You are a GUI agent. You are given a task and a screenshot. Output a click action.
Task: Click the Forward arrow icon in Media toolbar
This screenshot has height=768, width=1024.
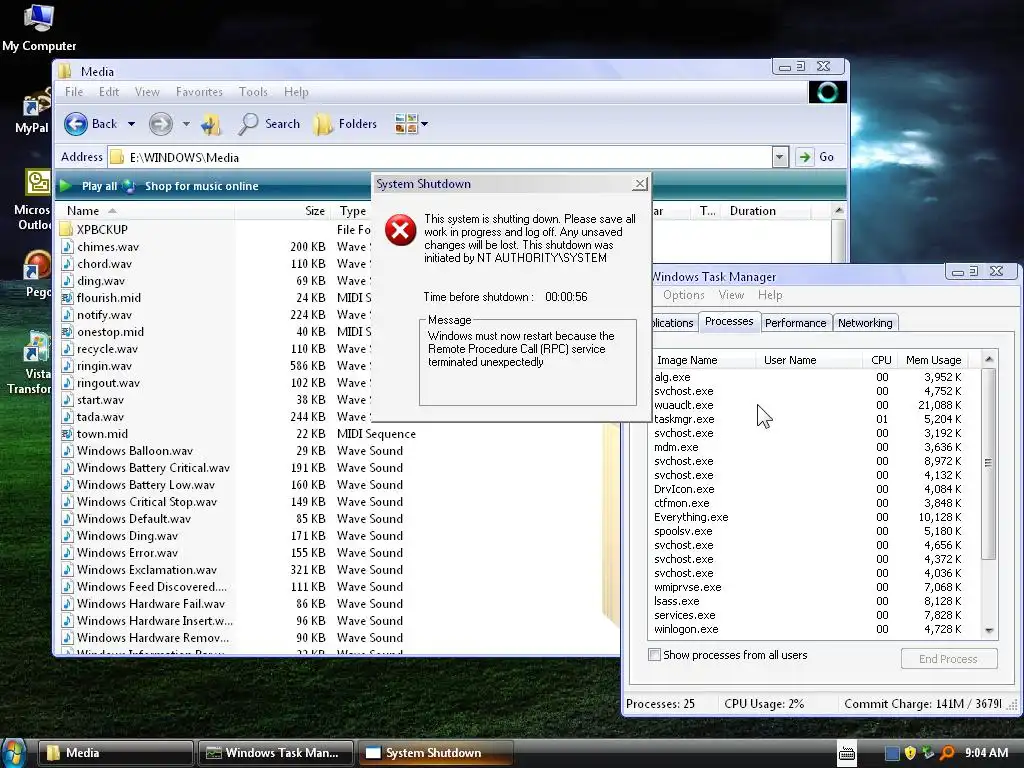pyautogui.click(x=161, y=124)
